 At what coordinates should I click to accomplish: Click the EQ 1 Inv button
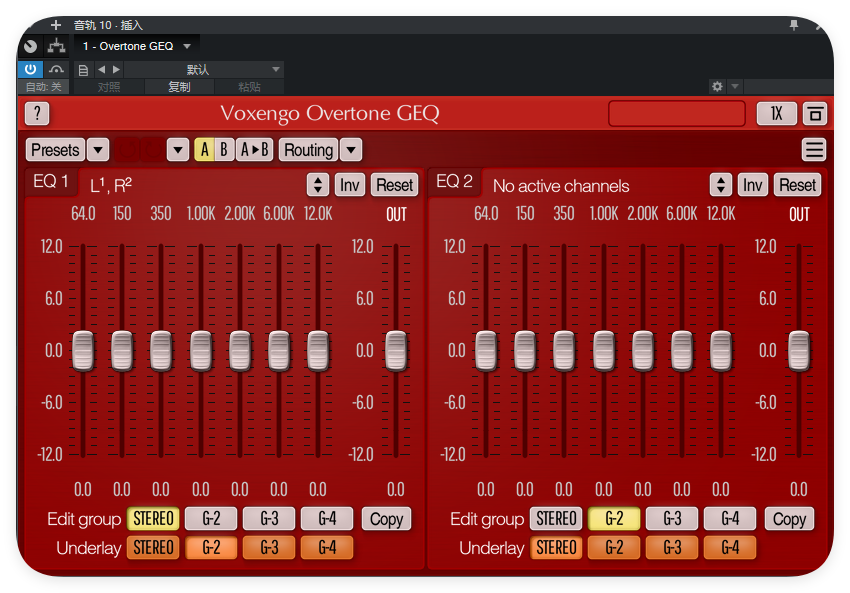coord(350,185)
